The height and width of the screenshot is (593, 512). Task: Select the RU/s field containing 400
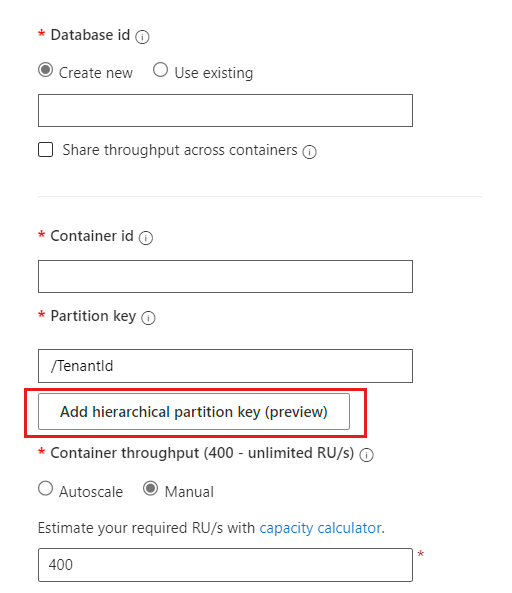pyautogui.click(x=225, y=565)
